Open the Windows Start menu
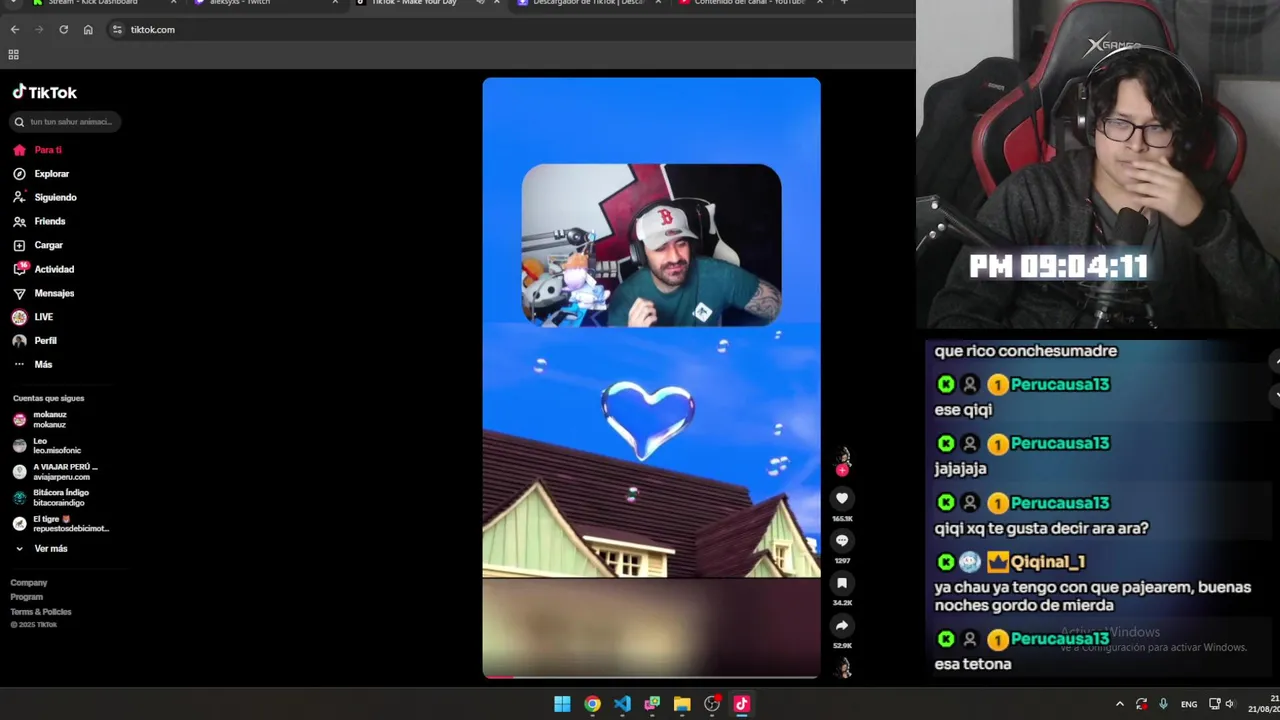Image resolution: width=1280 pixels, height=720 pixels. (562, 704)
